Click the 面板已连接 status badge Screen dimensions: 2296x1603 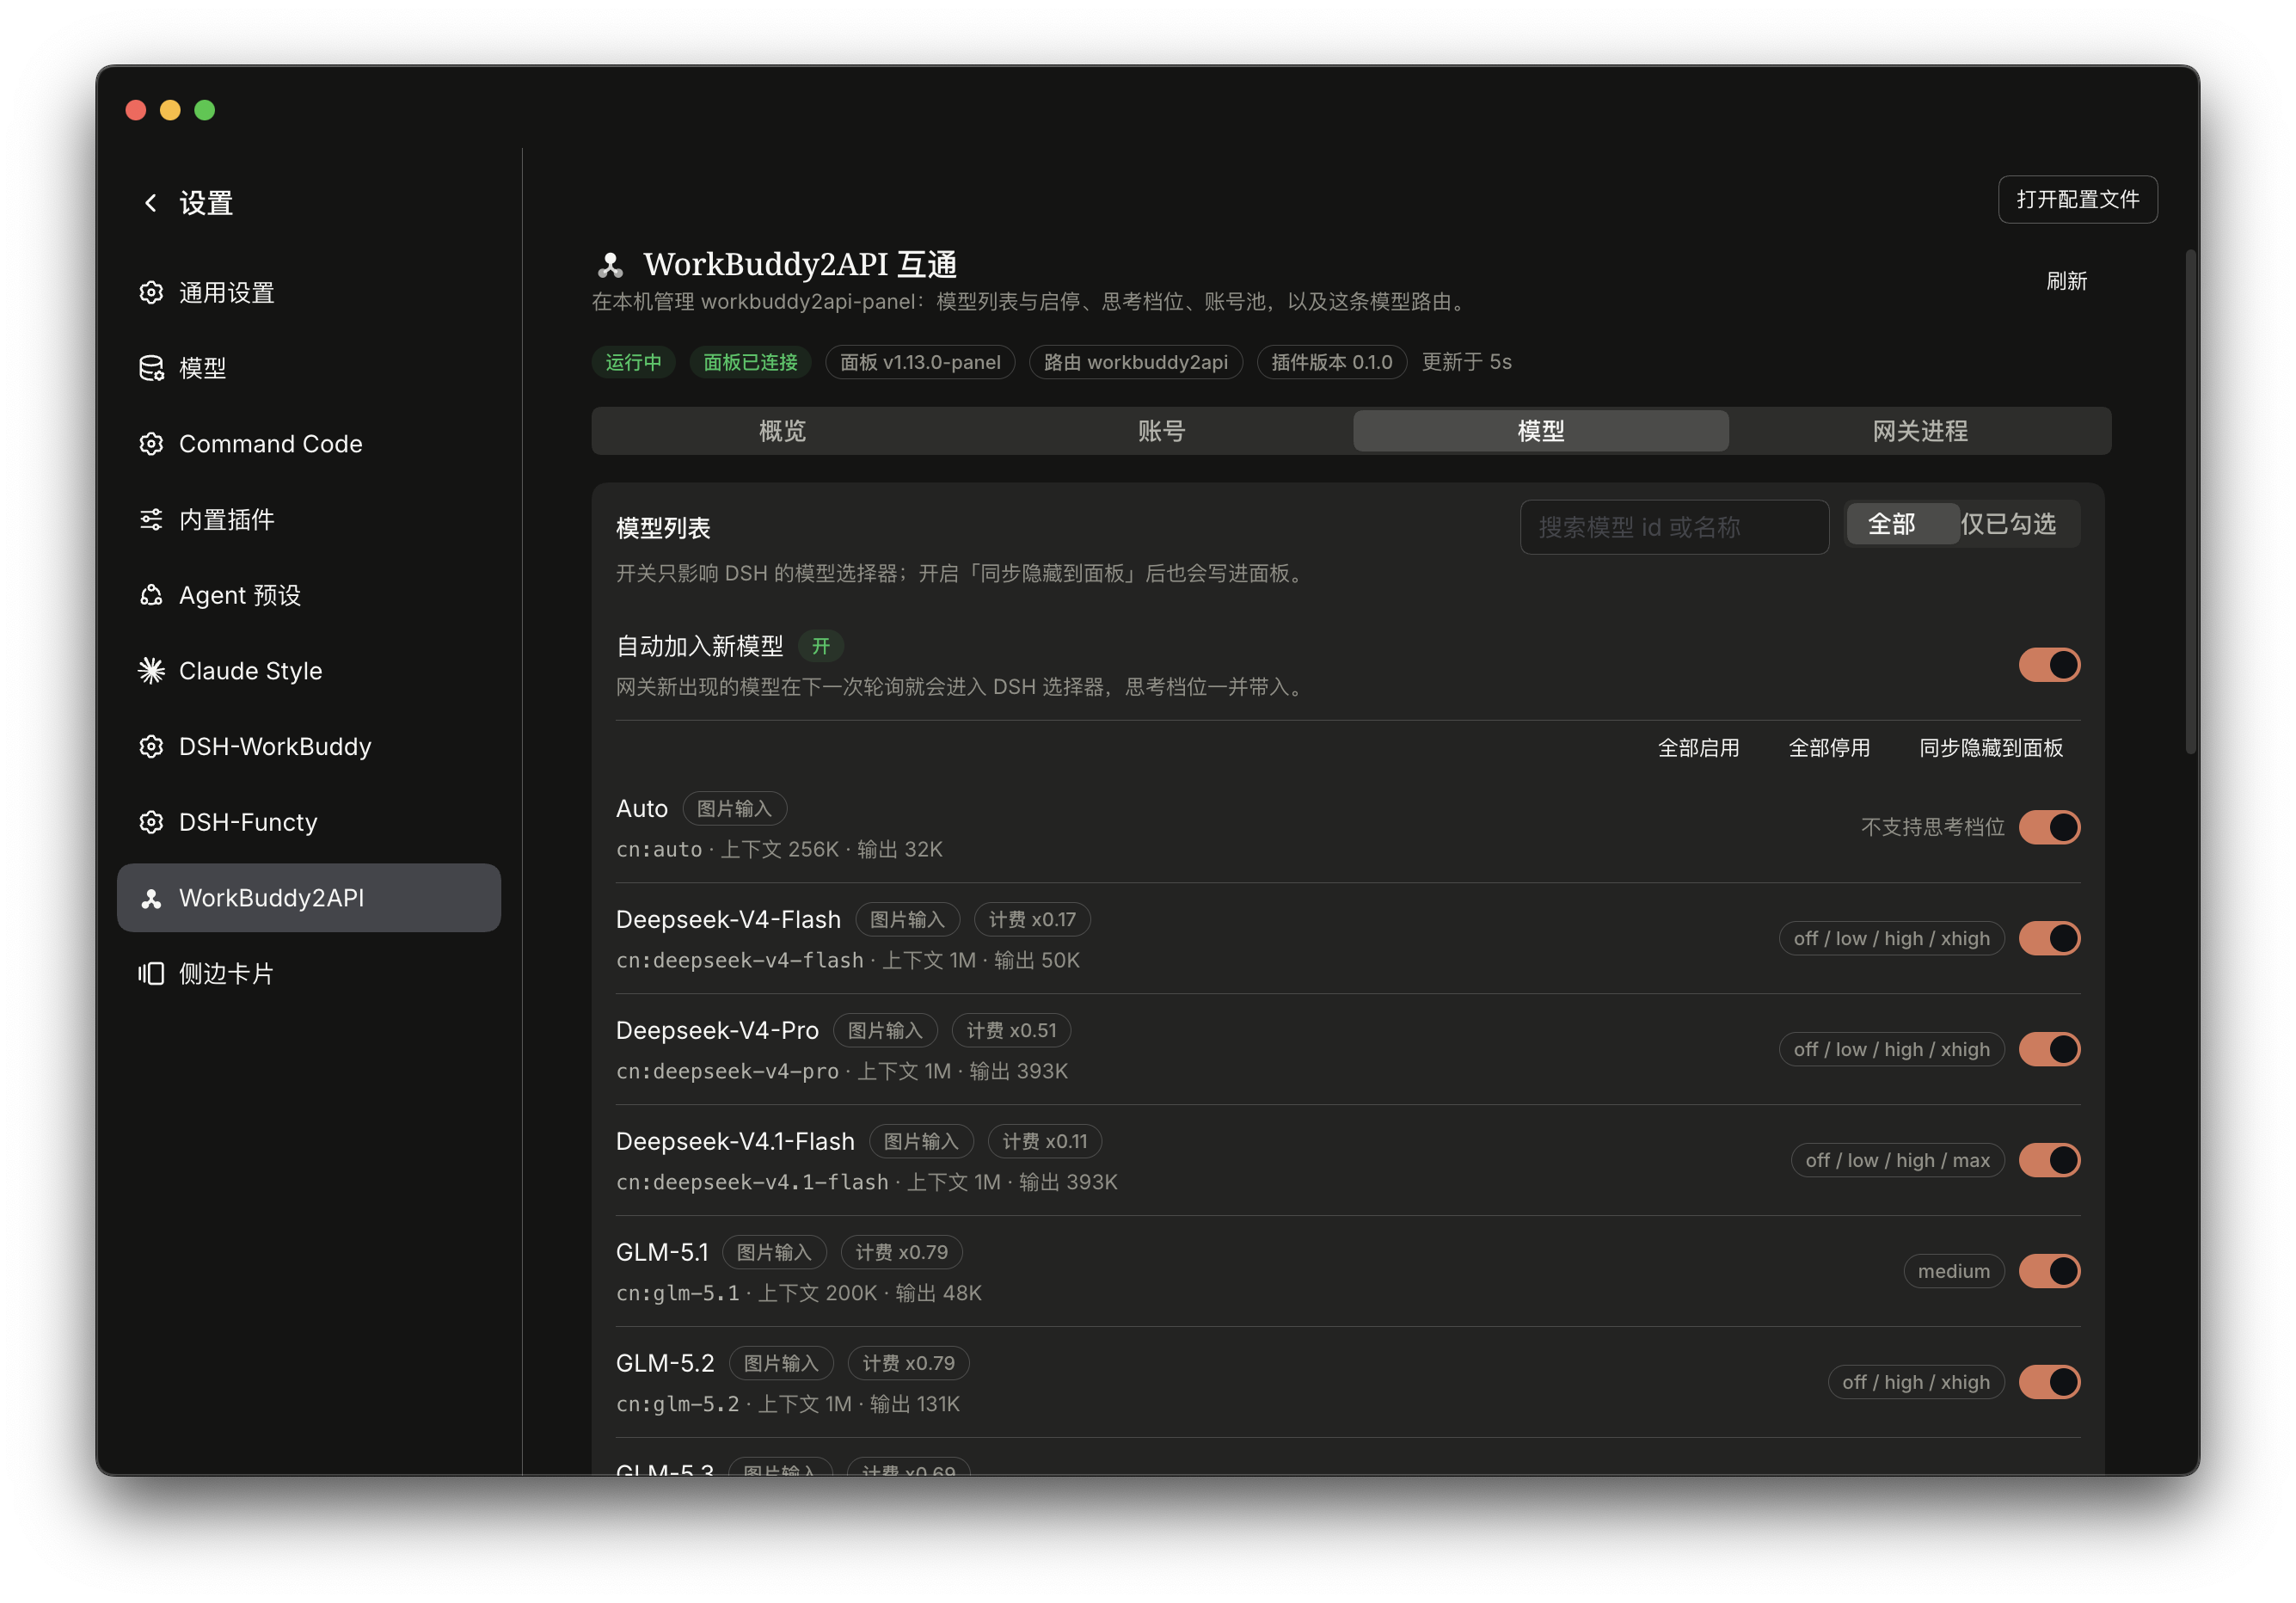click(x=750, y=362)
